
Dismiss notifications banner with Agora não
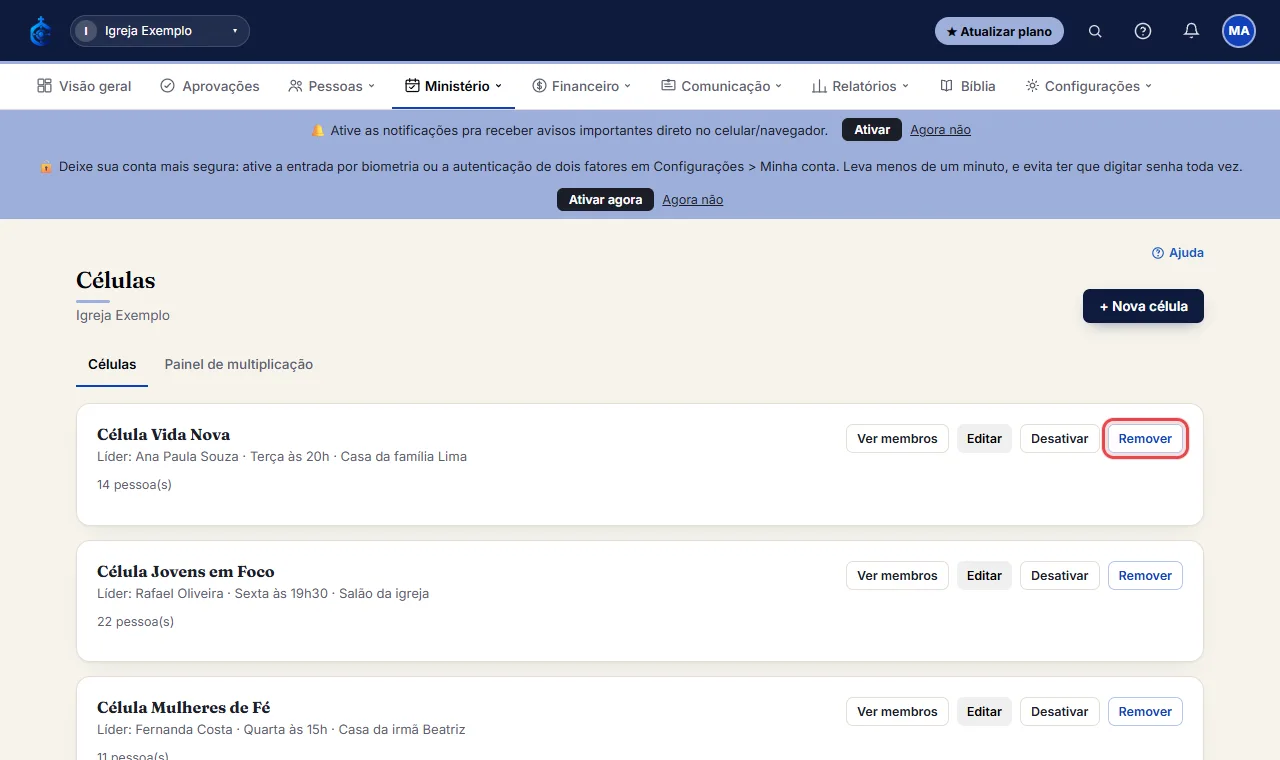pyautogui.click(x=940, y=130)
